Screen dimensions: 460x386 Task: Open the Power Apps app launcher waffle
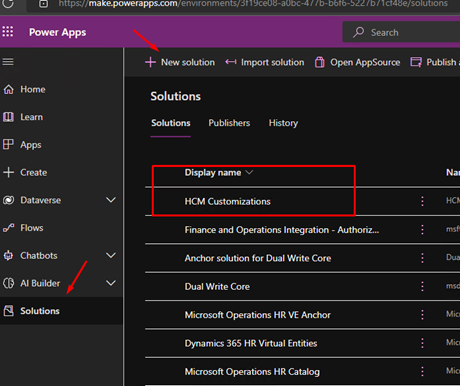(x=8, y=32)
